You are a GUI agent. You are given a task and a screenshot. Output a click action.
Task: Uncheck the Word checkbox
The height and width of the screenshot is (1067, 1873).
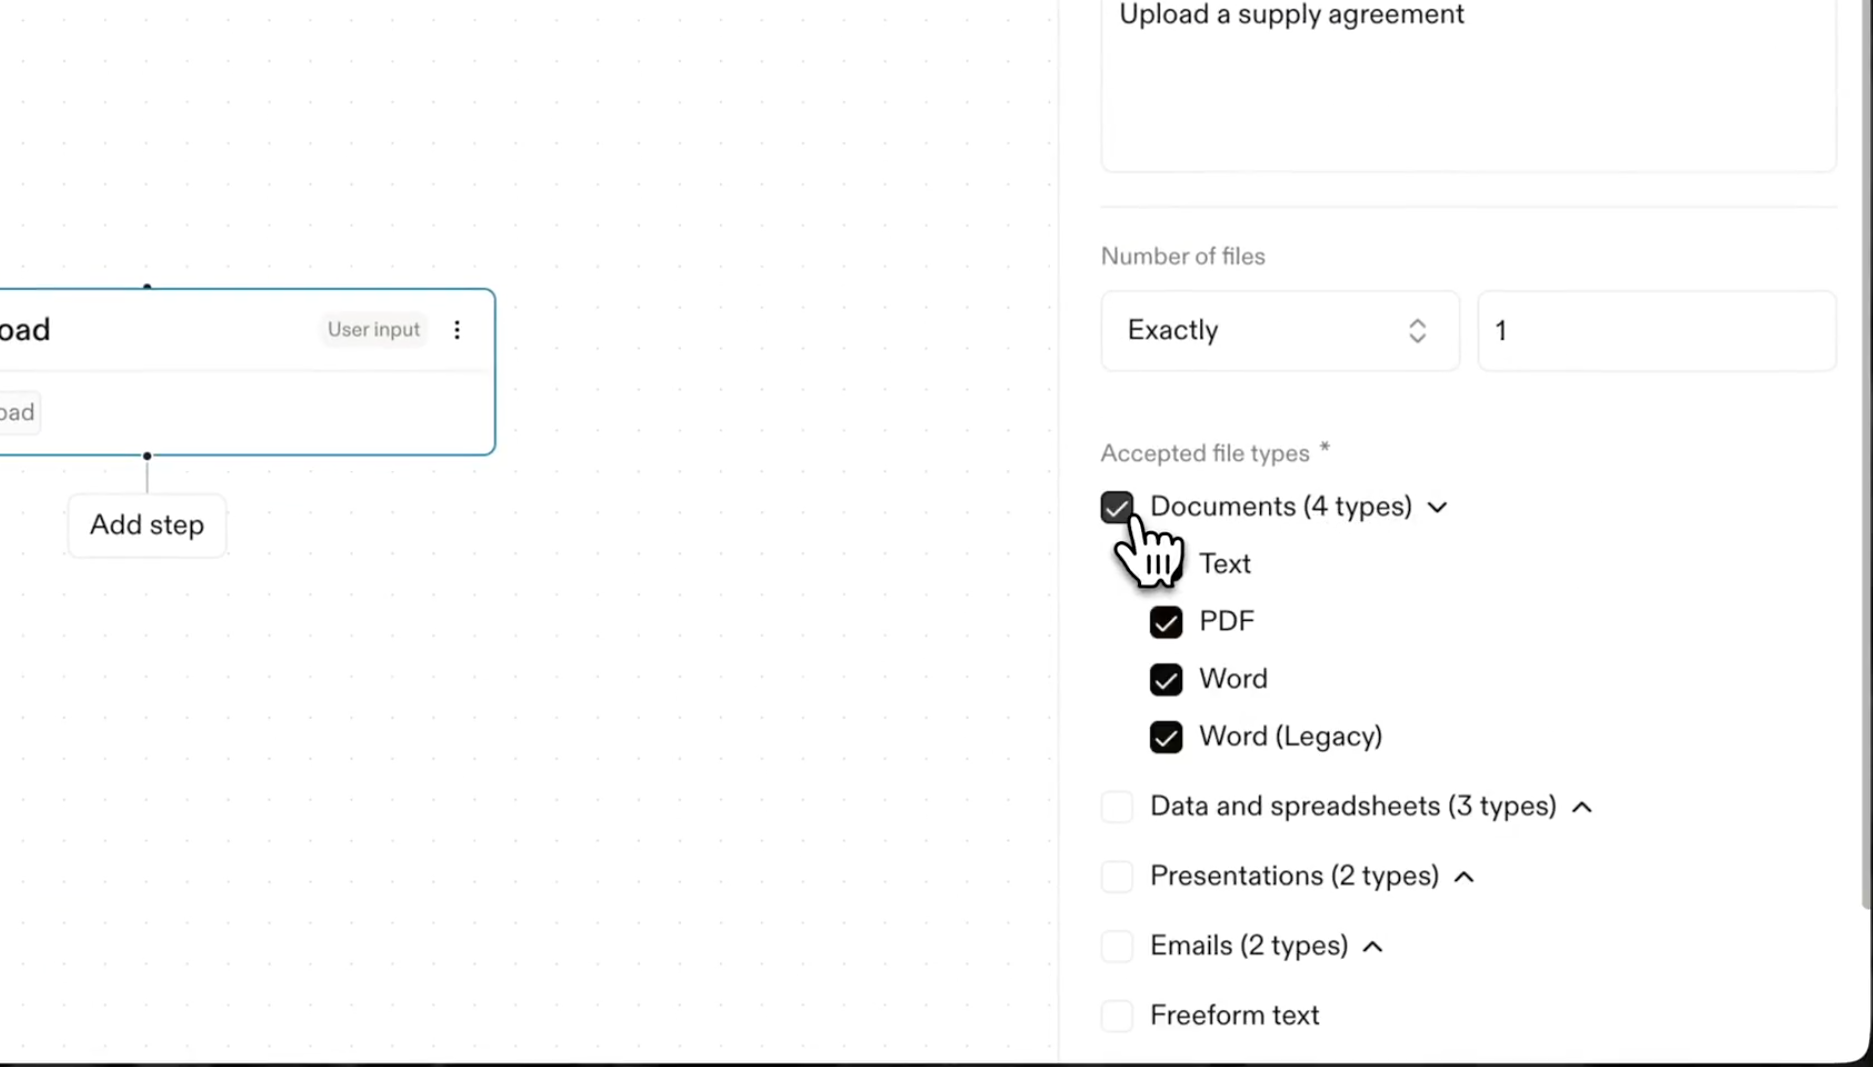(x=1165, y=680)
